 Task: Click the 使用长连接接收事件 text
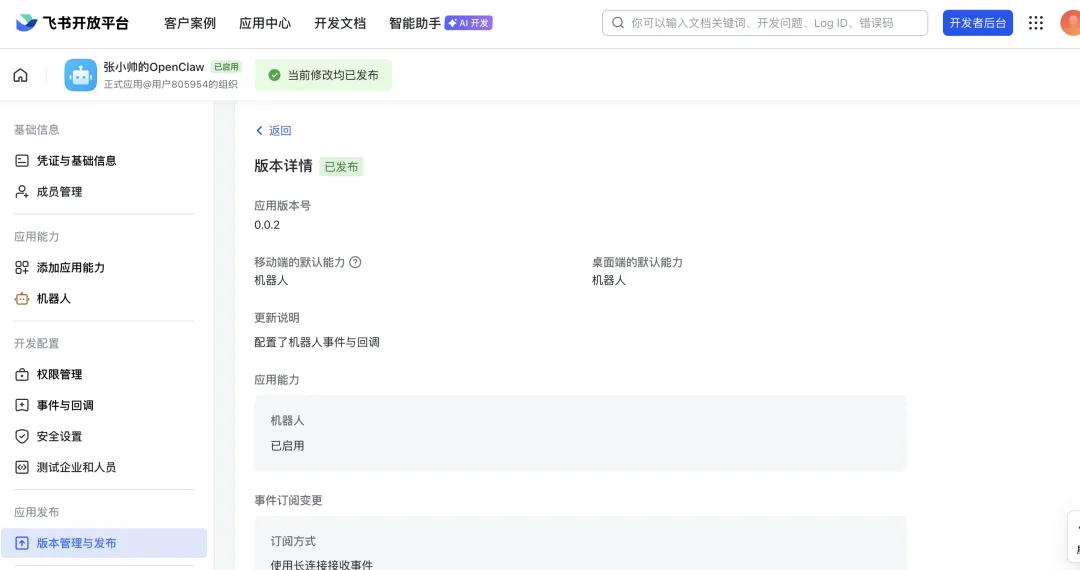pyautogui.click(x=322, y=564)
